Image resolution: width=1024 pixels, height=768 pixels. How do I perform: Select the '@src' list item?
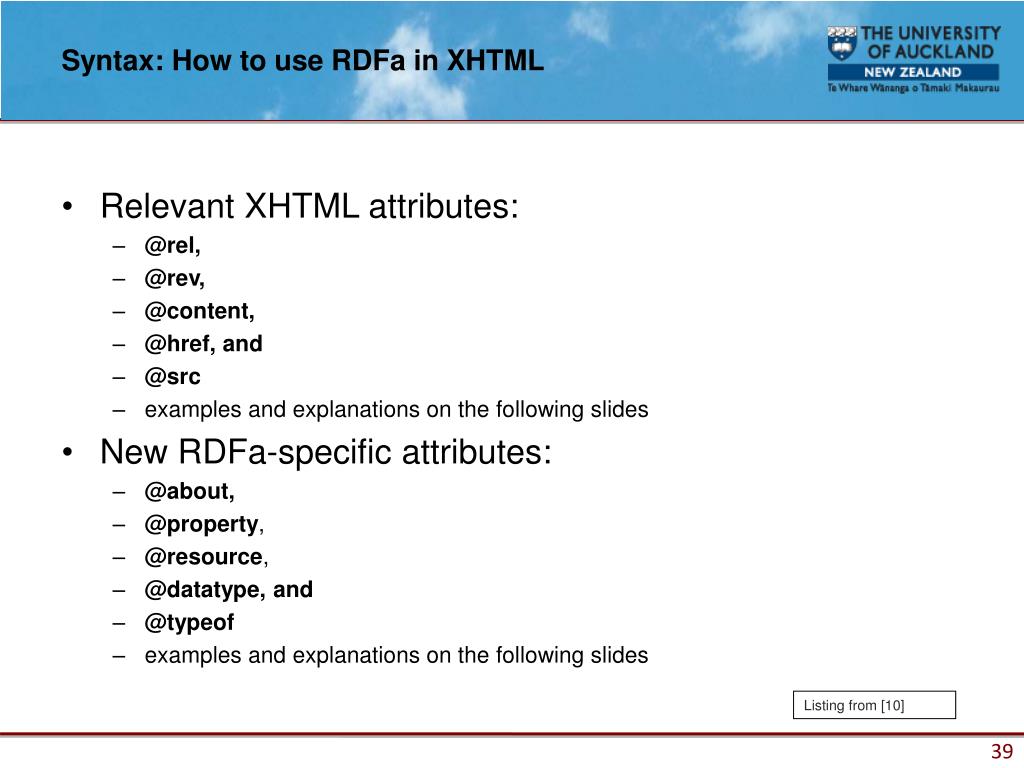pos(172,377)
